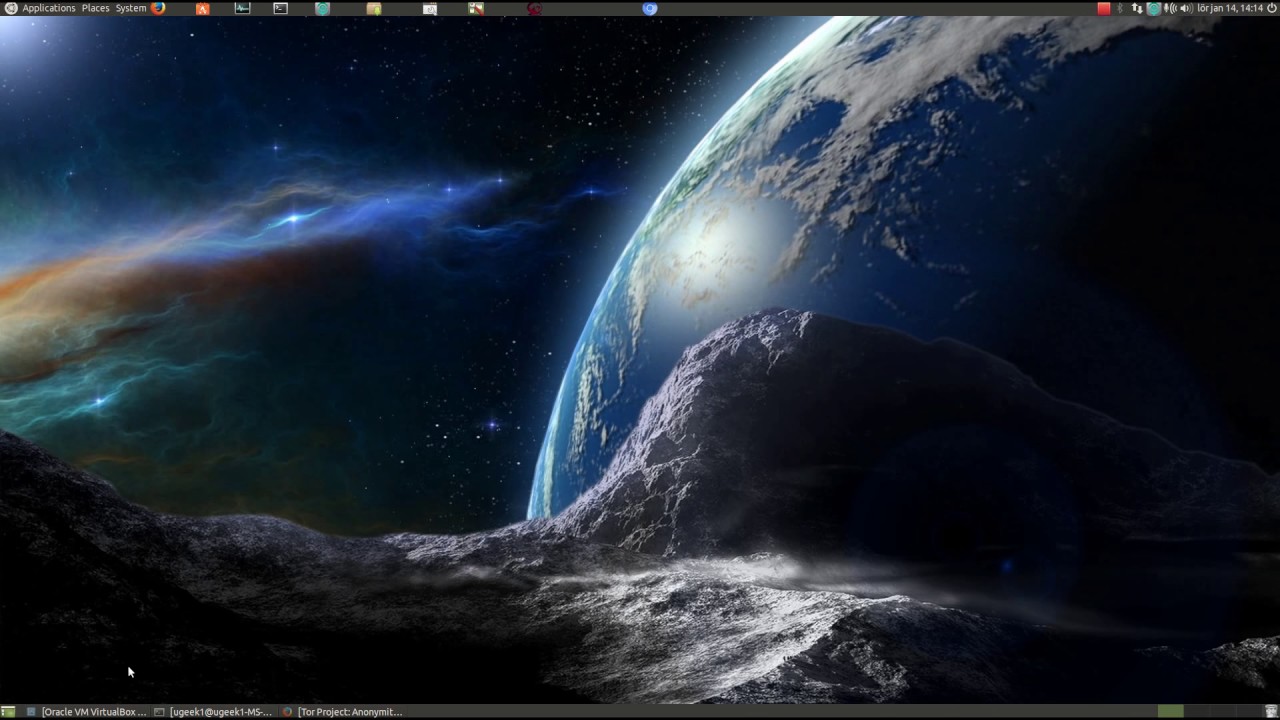Open the orange Software Center launcher
1280x720 pixels.
pyautogui.click(x=203, y=8)
